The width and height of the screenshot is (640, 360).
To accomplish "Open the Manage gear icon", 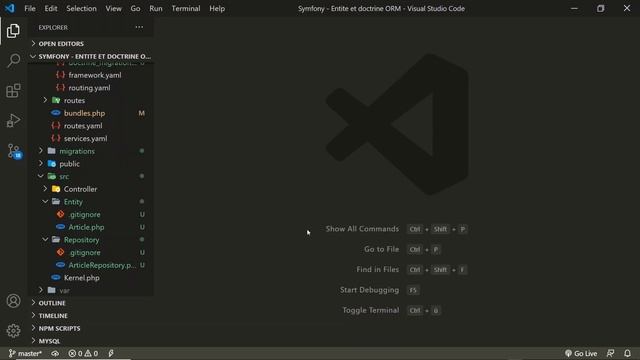I will (13, 331).
